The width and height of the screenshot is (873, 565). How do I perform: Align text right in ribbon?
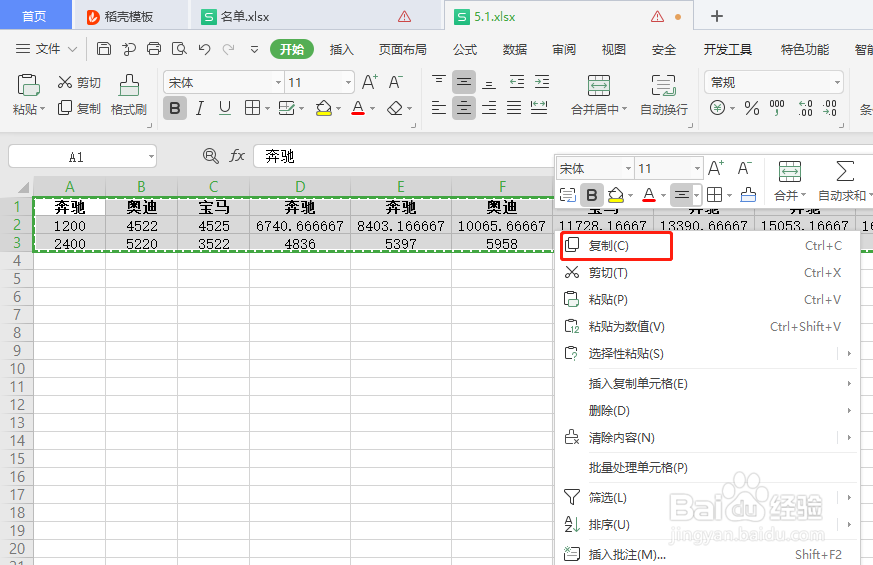pyautogui.click(x=489, y=107)
